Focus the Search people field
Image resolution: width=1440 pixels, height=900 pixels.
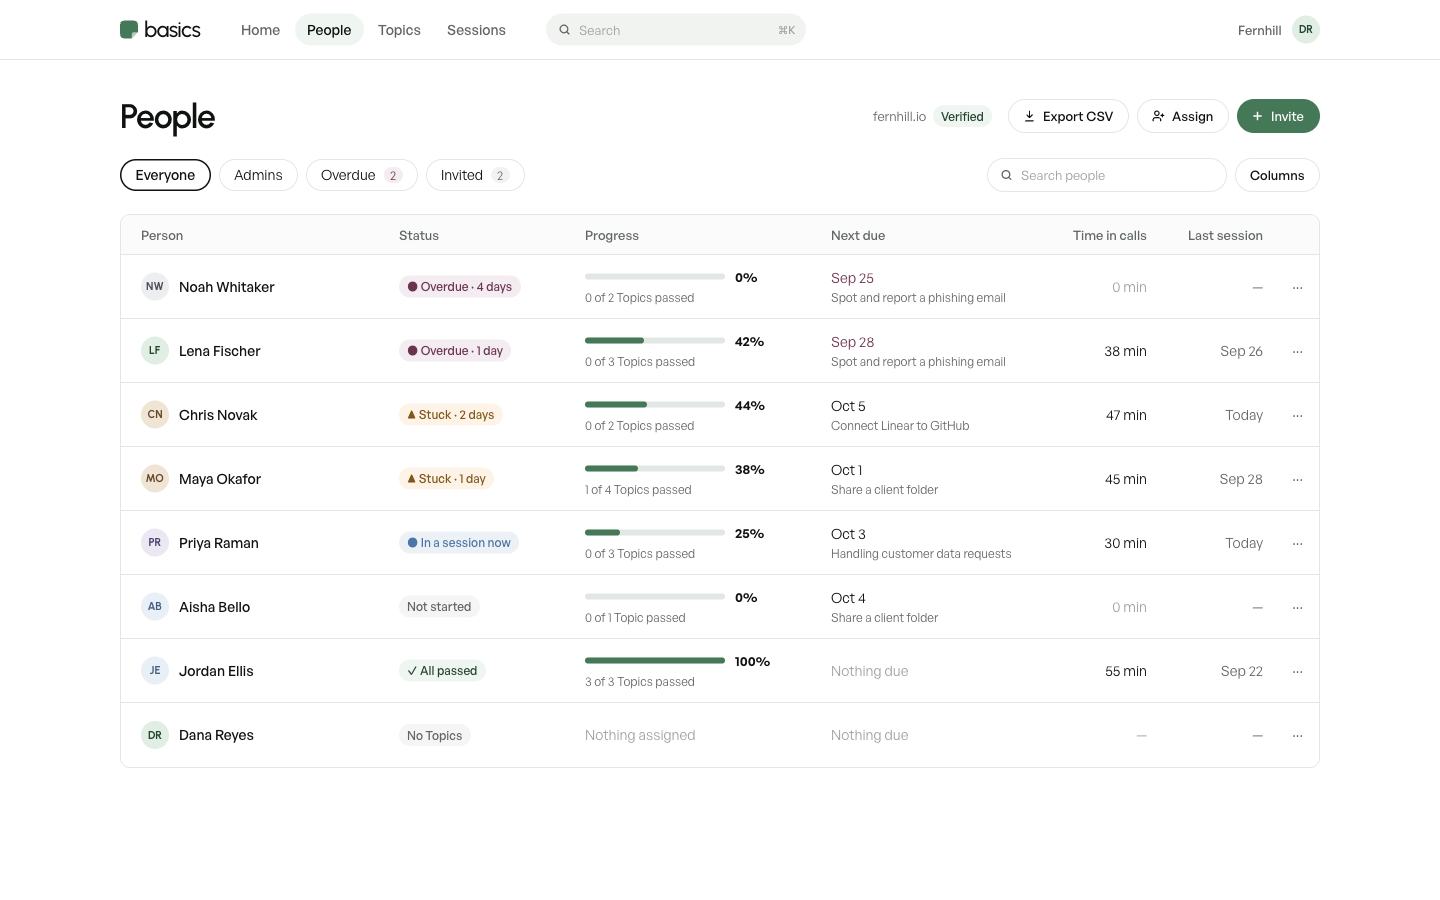(1107, 175)
